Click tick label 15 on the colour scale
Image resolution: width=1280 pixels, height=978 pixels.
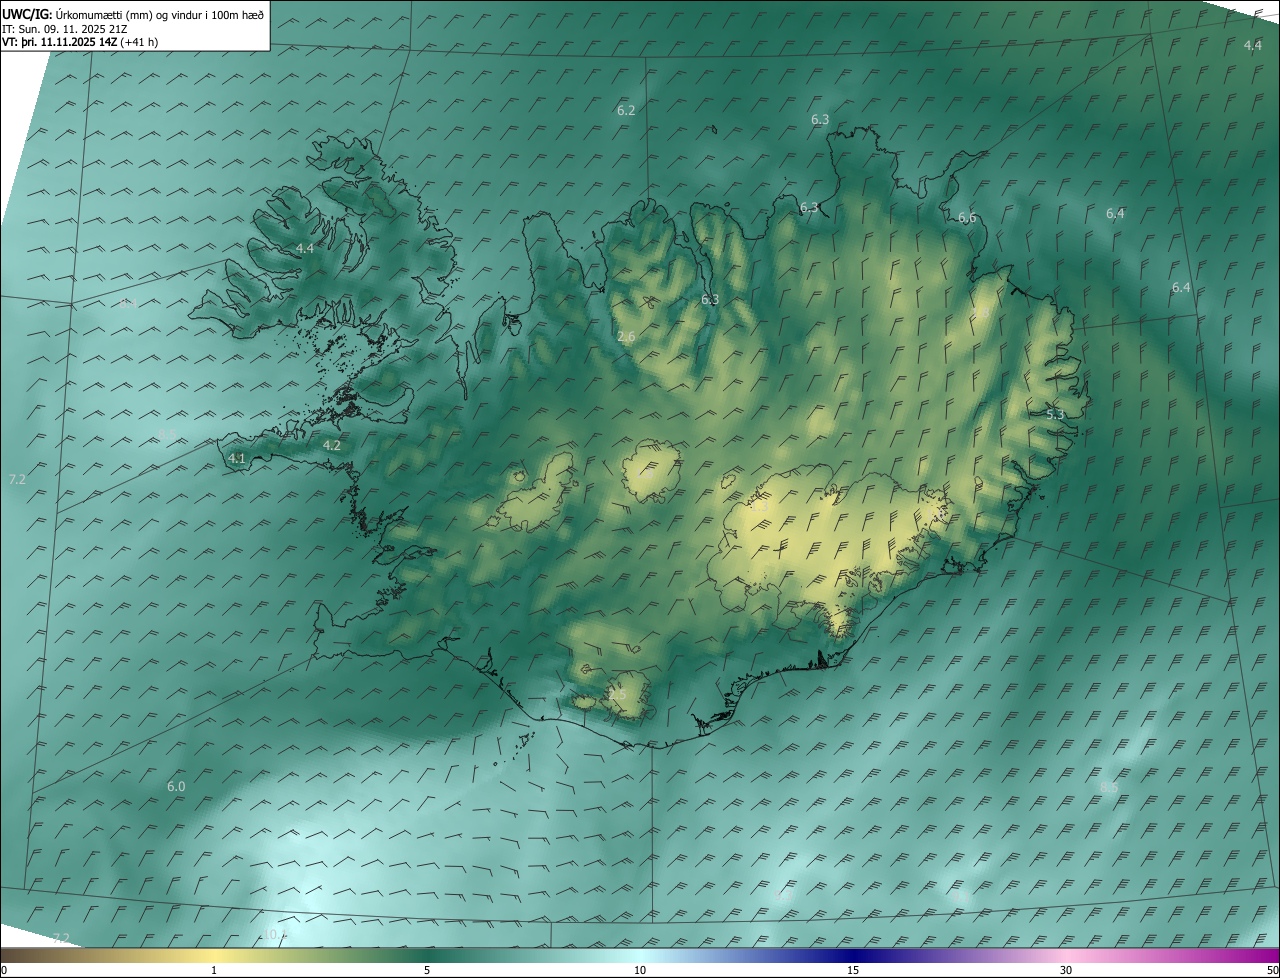(853, 970)
